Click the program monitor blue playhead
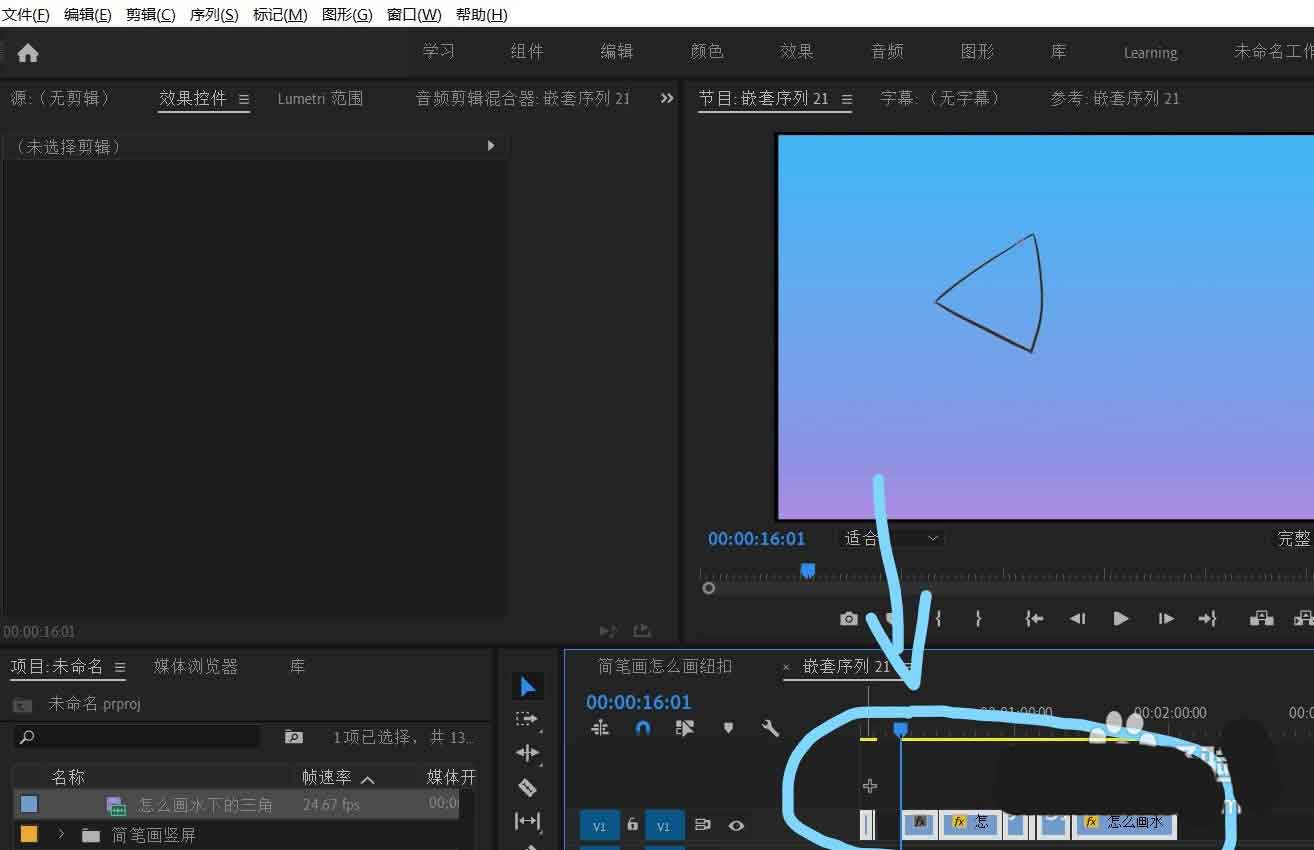The width and height of the screenshot is (1314, 850). click(808, 570)
